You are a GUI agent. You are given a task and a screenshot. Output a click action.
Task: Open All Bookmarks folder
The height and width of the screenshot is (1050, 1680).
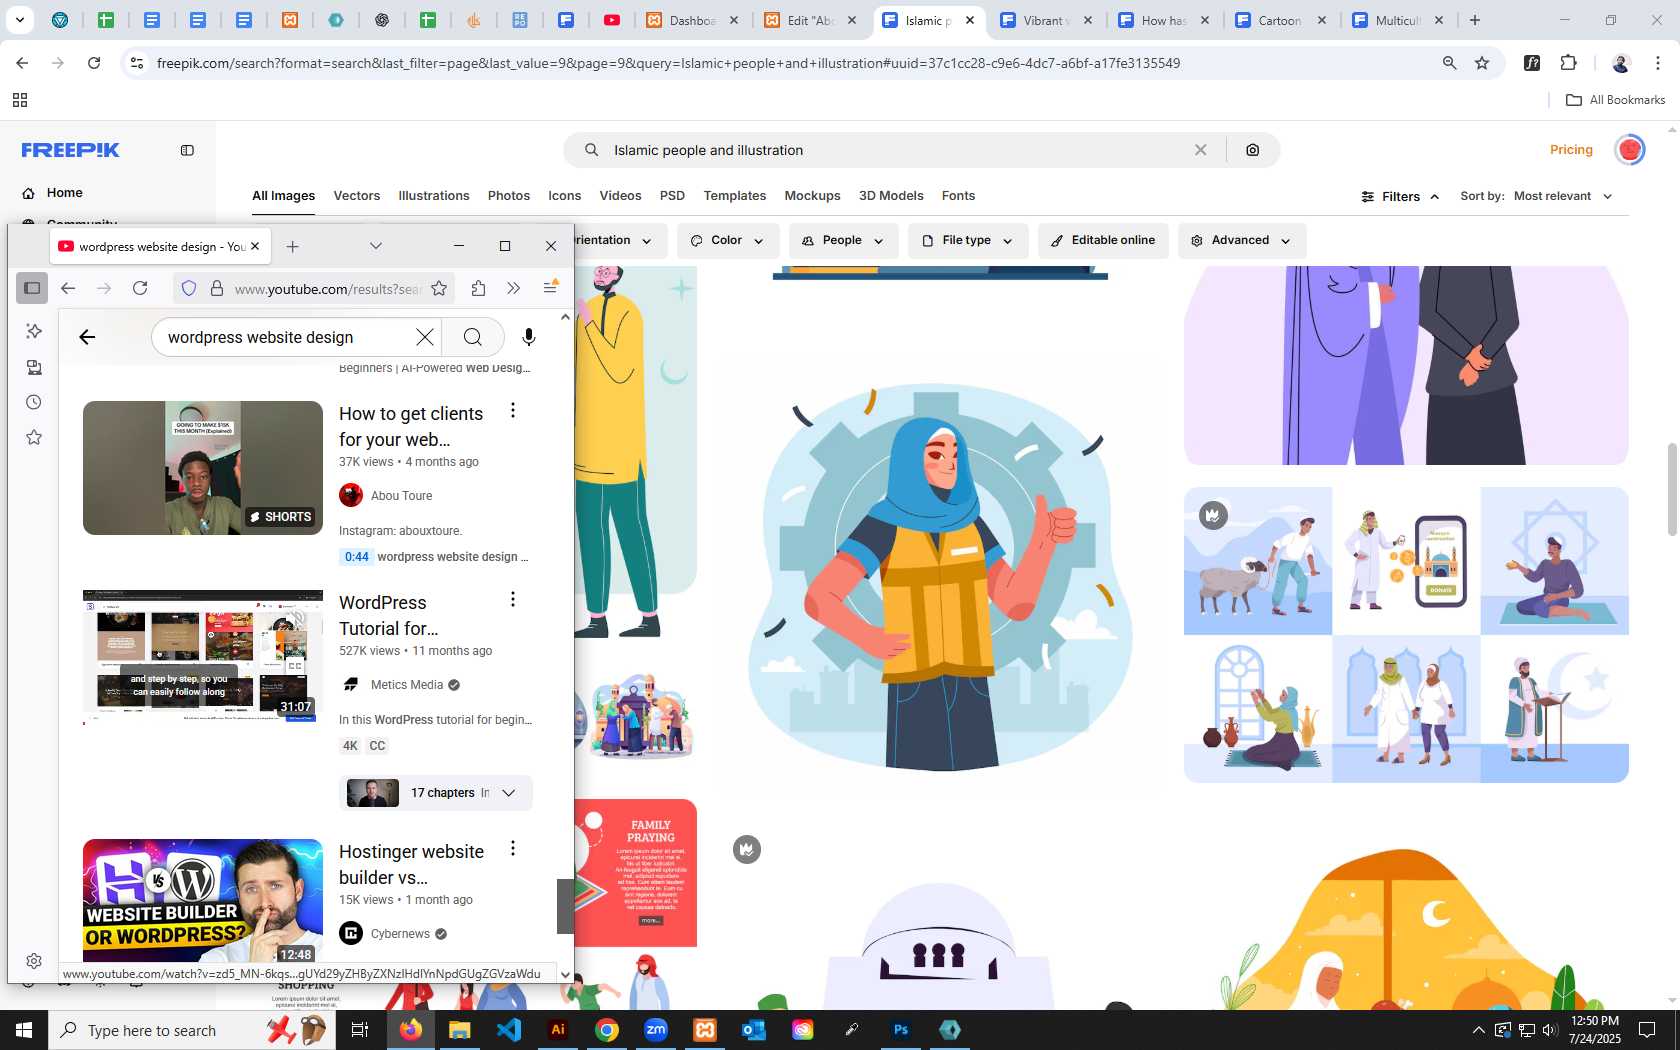tap(1615, 100)
